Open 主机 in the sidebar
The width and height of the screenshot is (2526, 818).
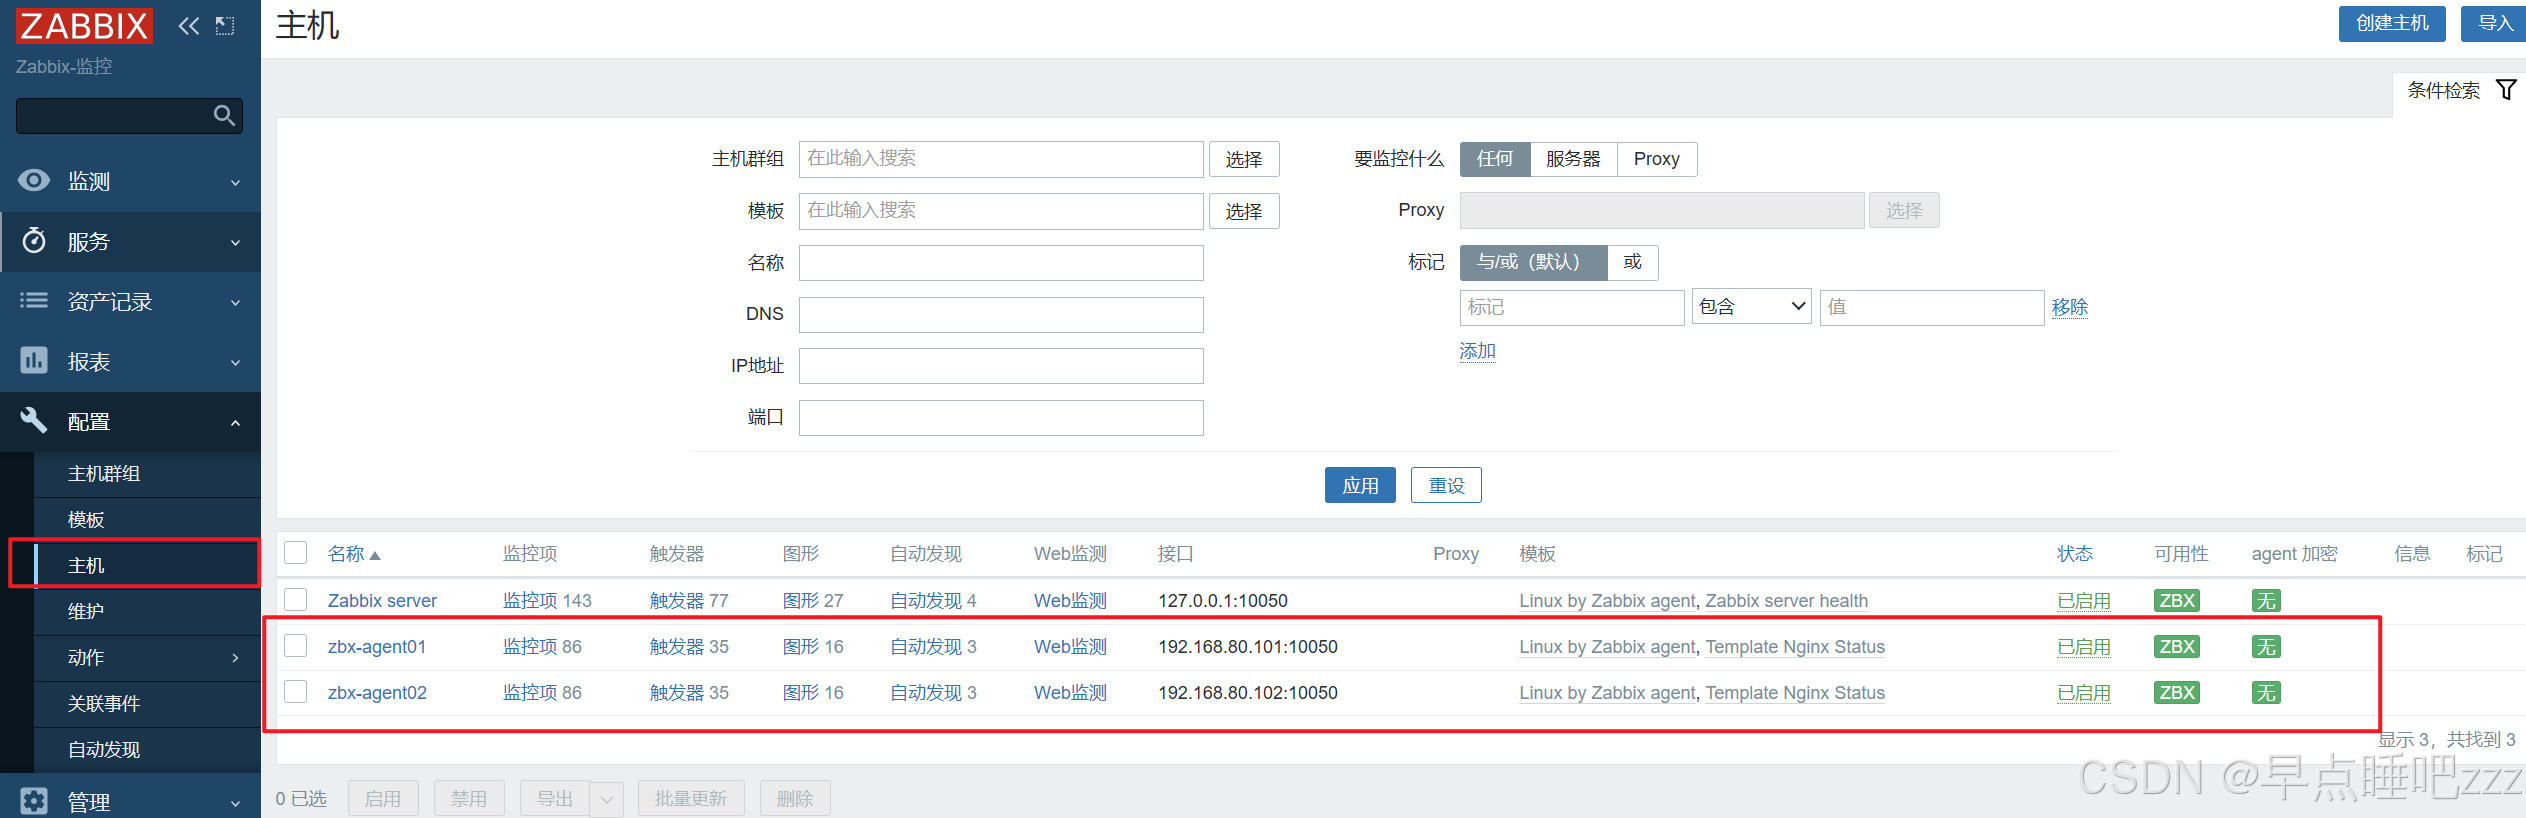[86, 566]
